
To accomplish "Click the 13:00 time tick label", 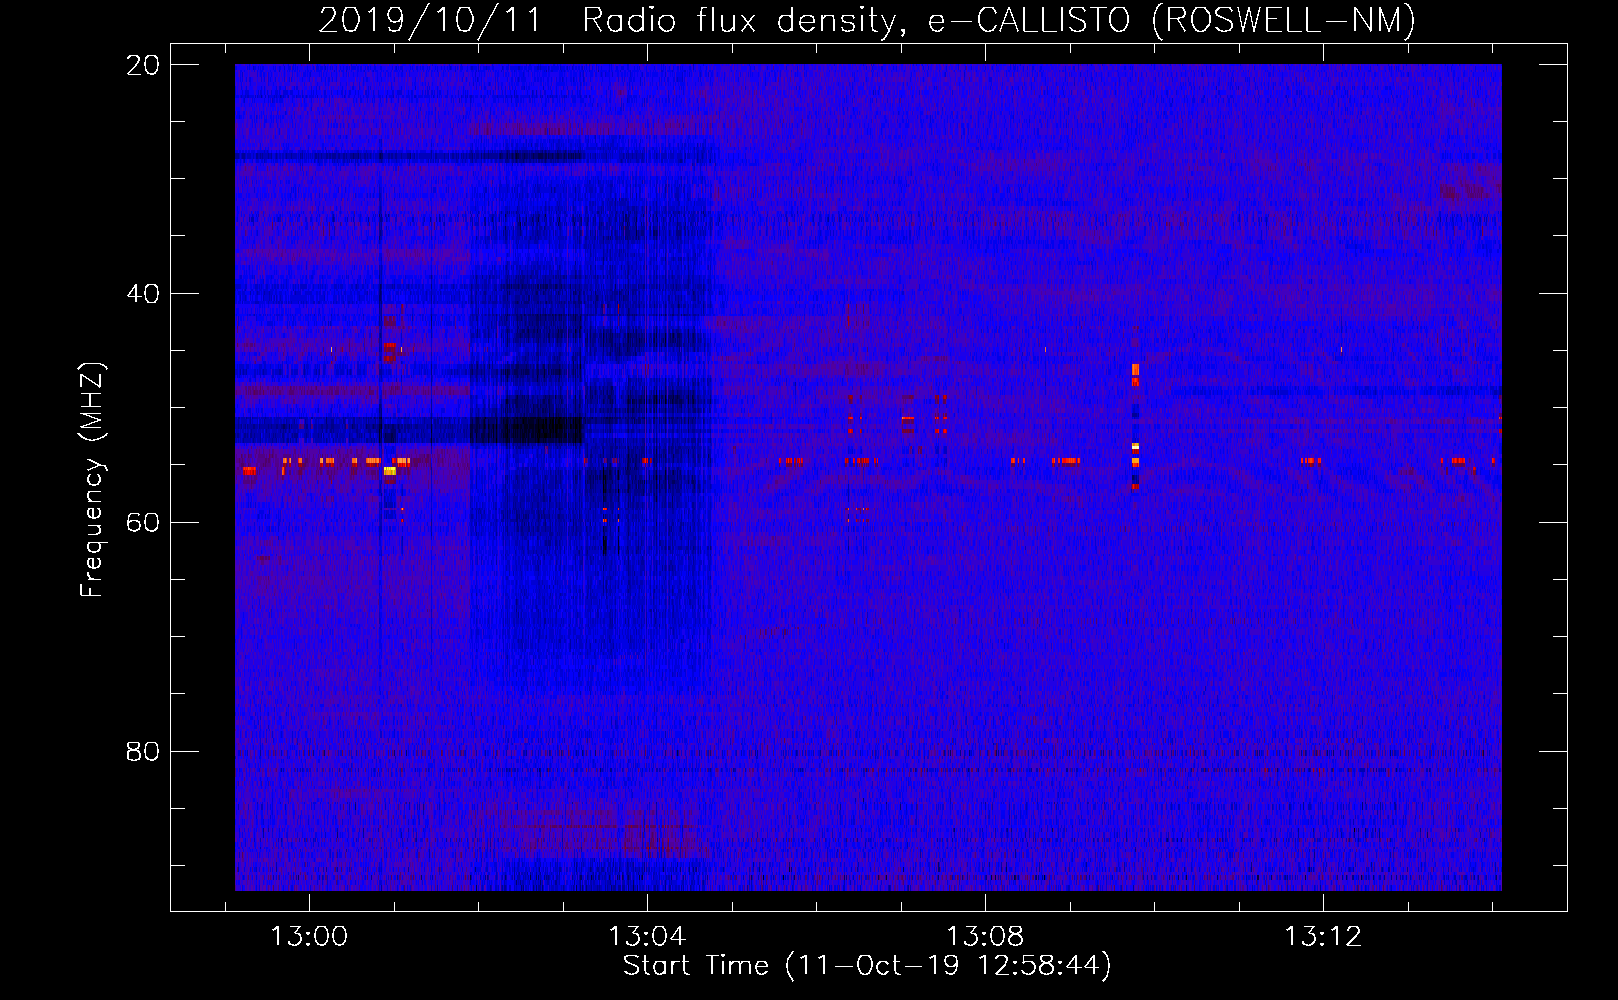I will click(x=309, y=937).
